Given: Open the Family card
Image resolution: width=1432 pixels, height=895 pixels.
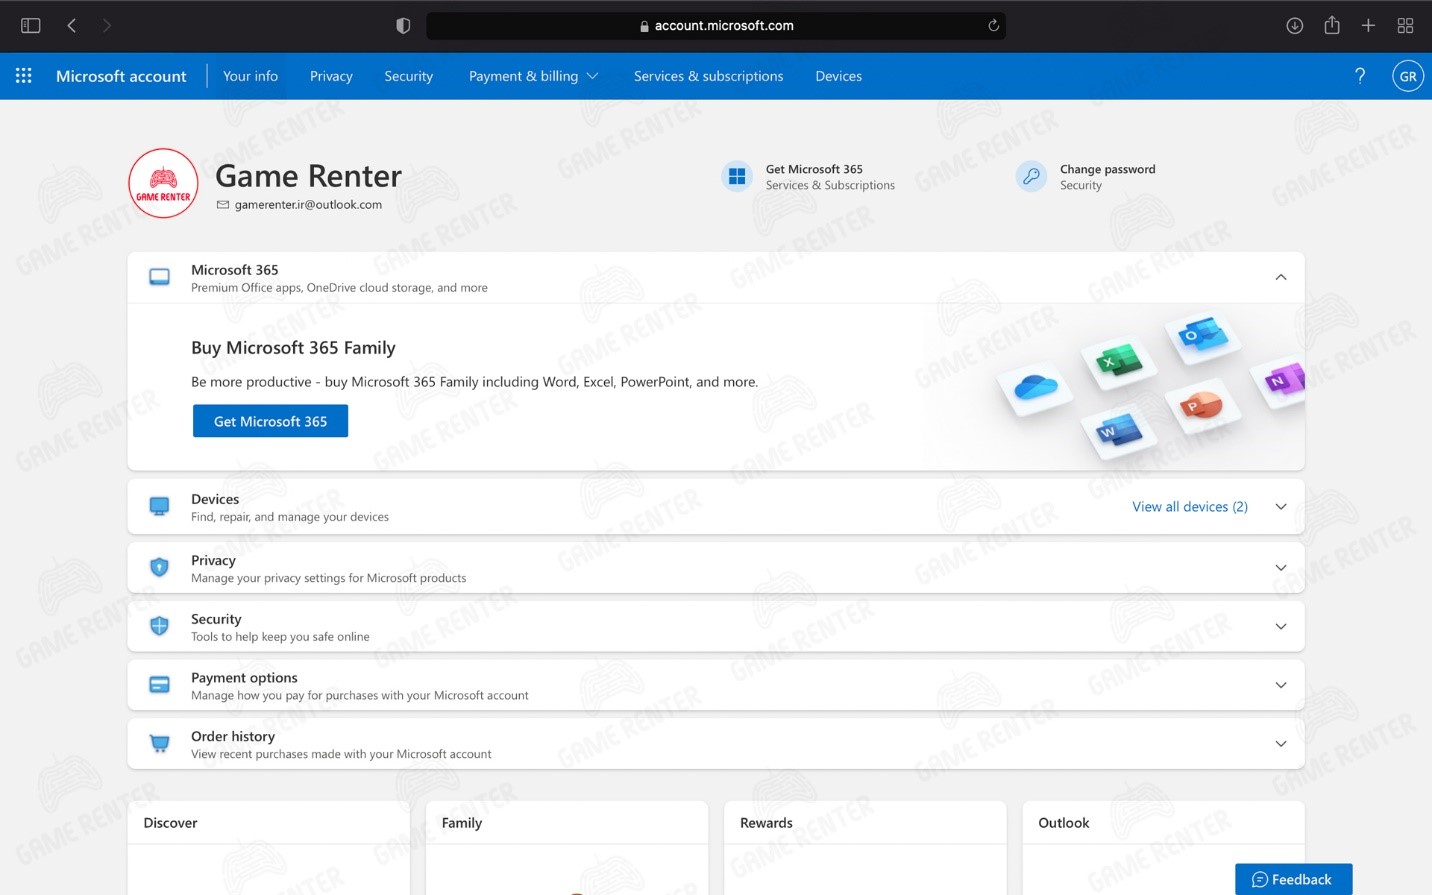Looking at the screenshot, I should pyautogui.click(x=567, y=847).
